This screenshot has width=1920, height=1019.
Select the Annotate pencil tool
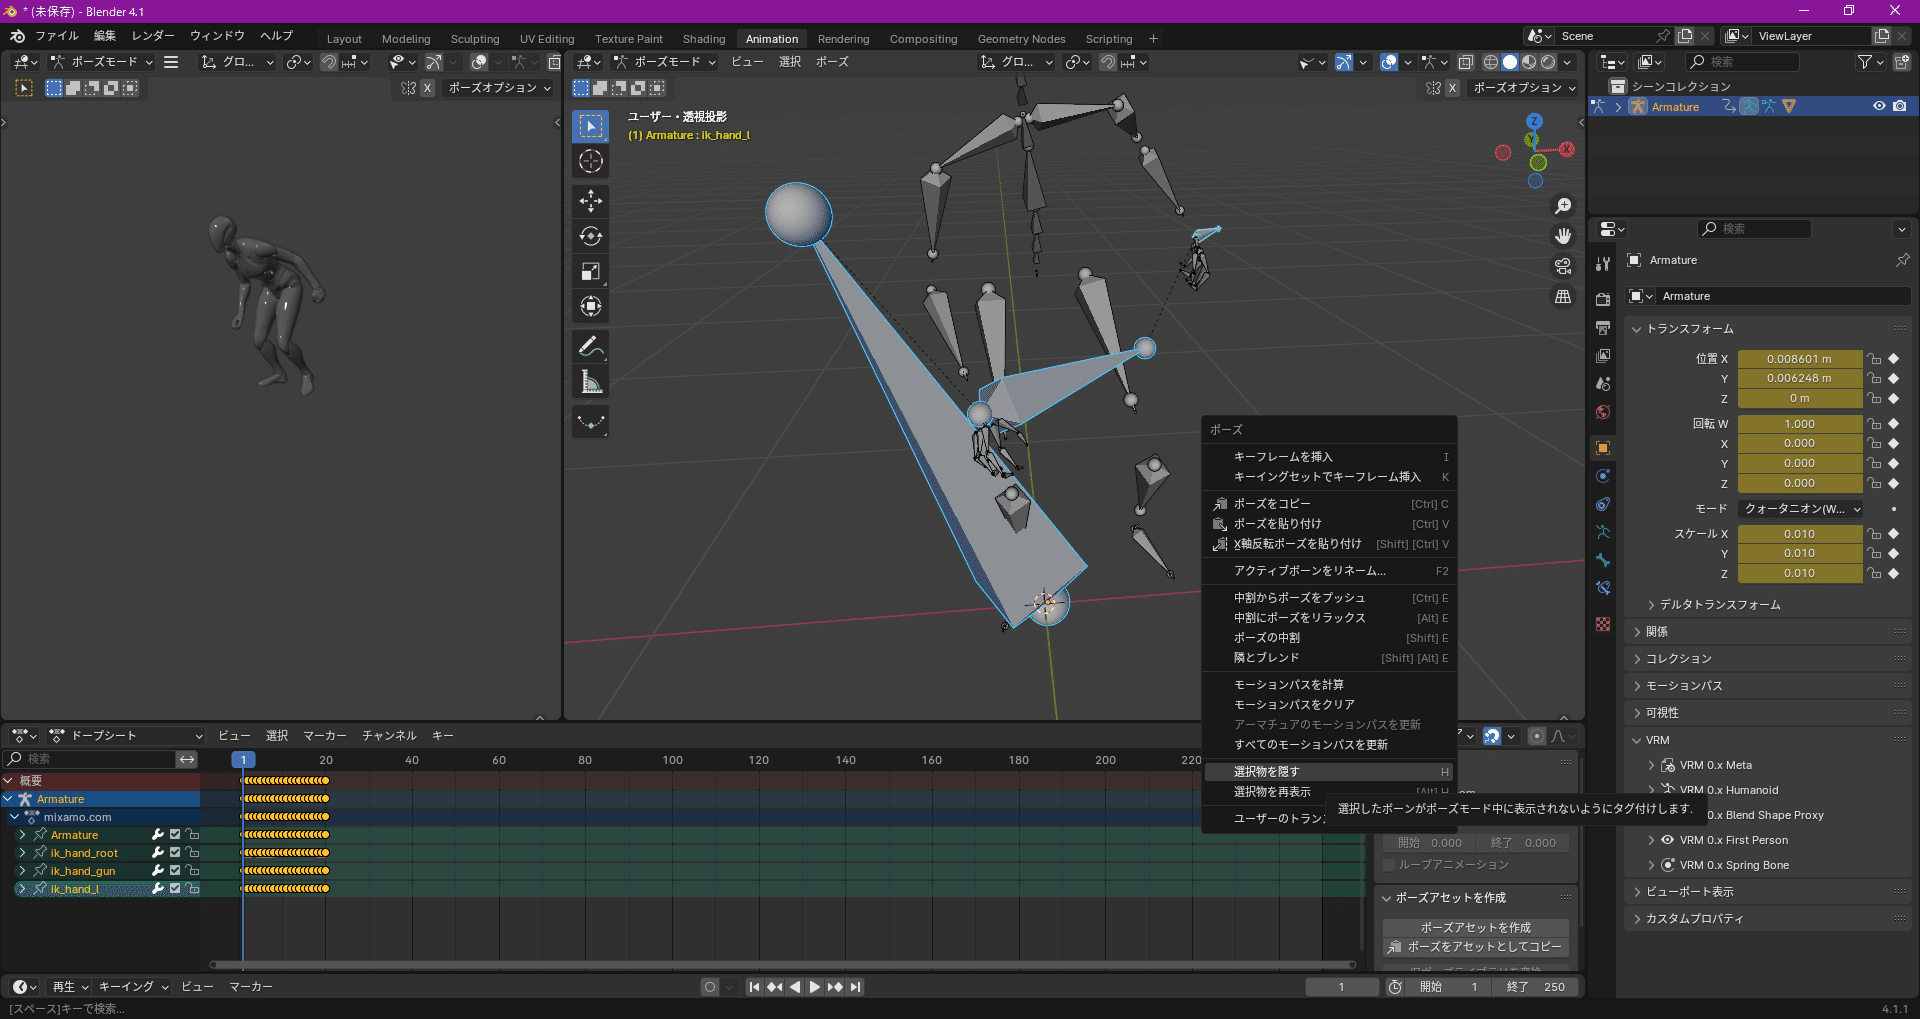pyautogui.click(x=591, y=347)
